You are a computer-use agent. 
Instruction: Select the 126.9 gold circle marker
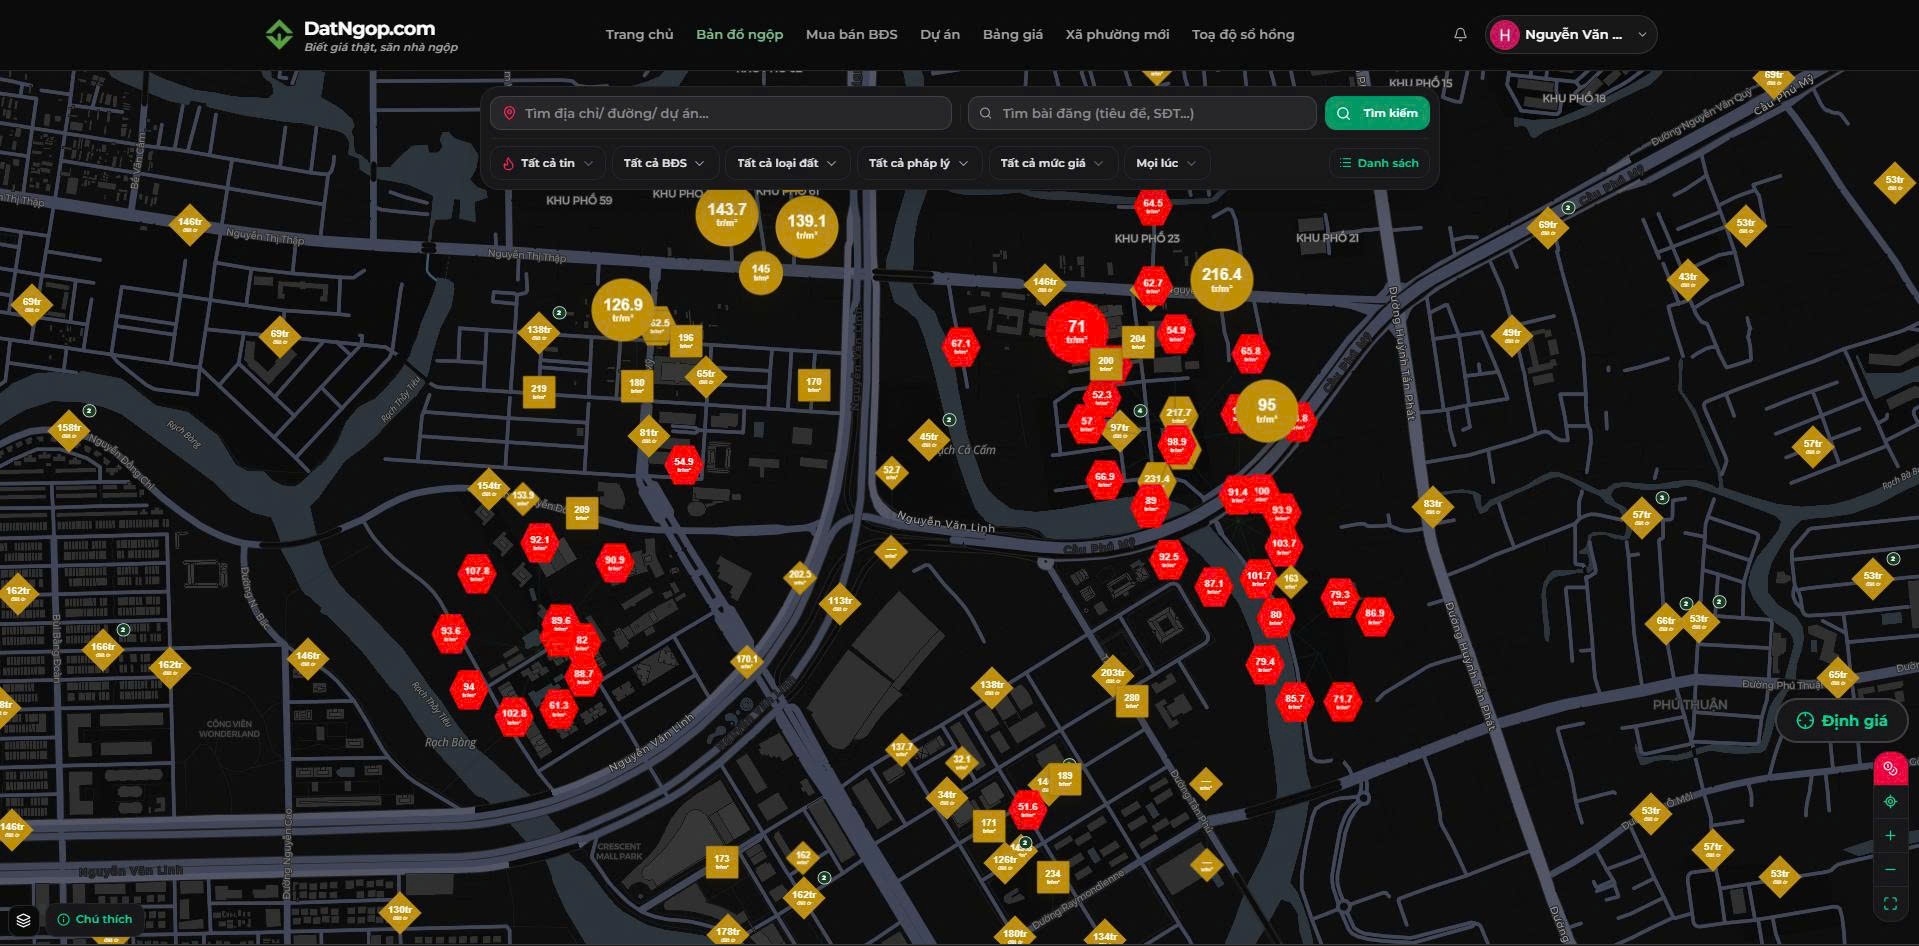coord(622,309)
